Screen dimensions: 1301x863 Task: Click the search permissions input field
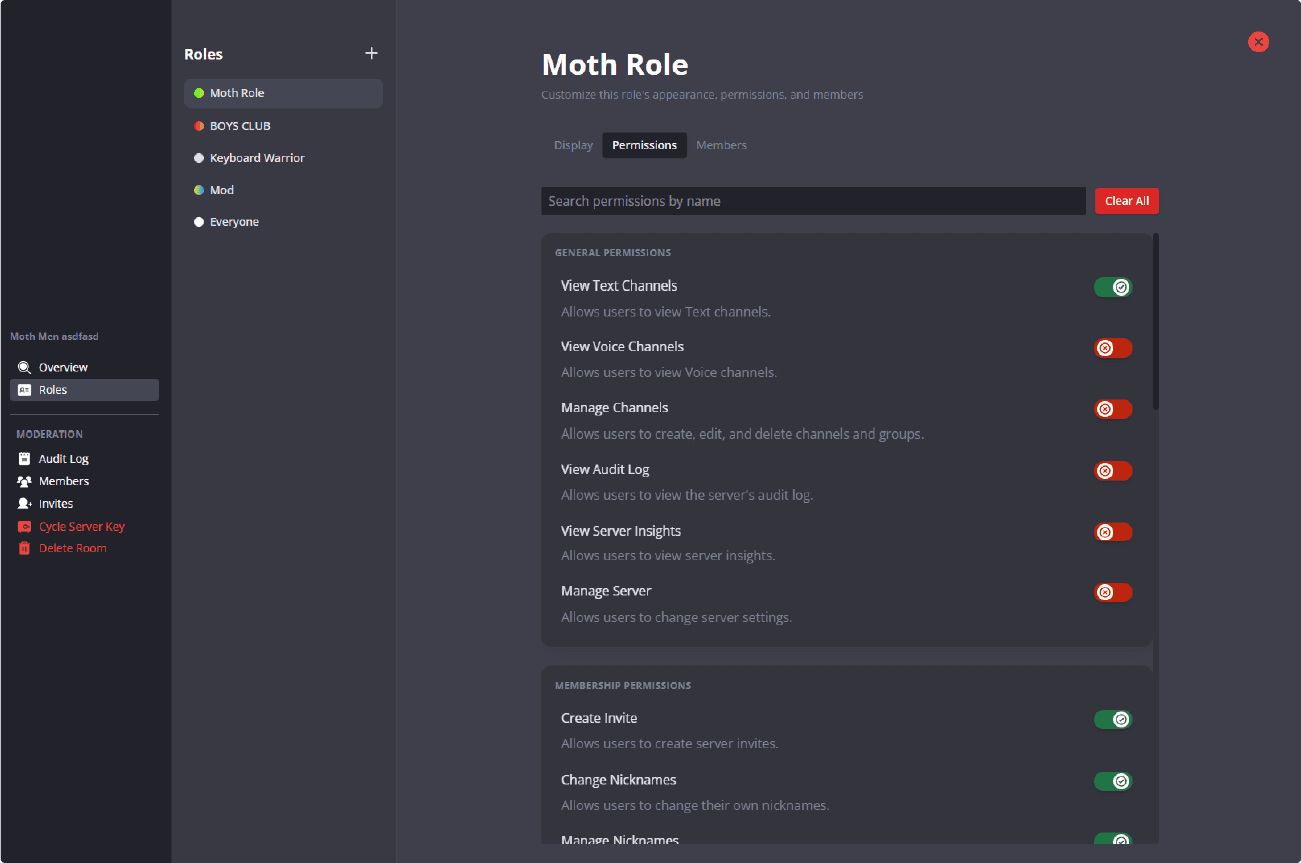click(813, 200)
